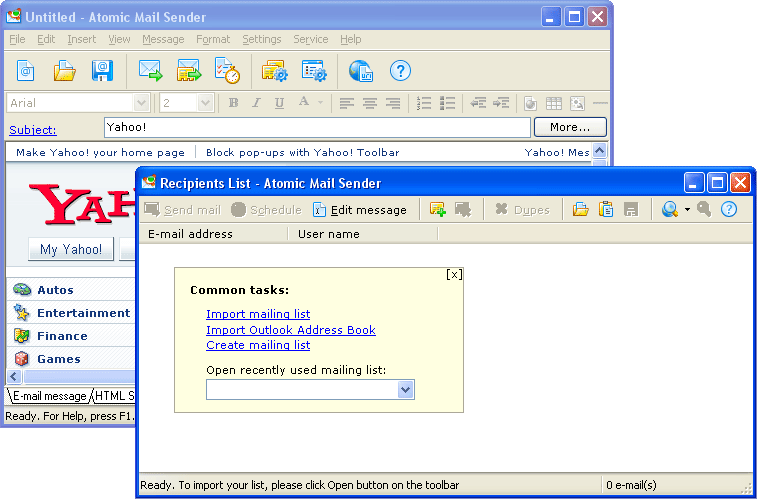
Task: Click the E-mail address column header
Action: tap(213, 234)
